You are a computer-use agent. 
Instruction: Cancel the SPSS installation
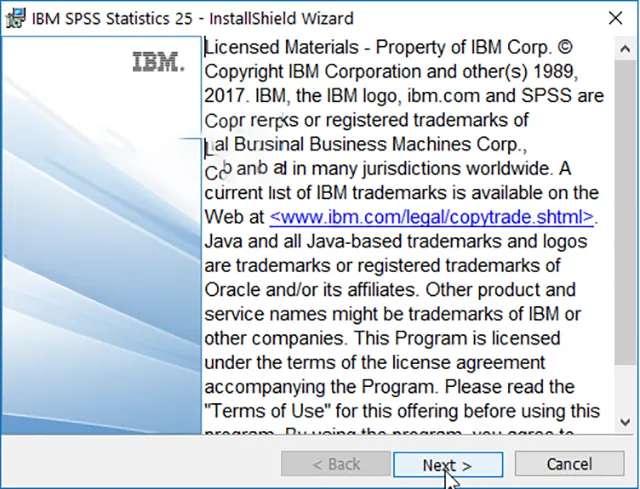click(x=568, y=464)
